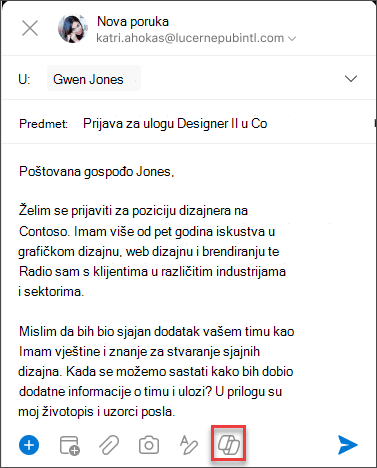The height and width of the screenshot is (468, 377).
Task: Click the greeting 'Poštovana gospođo Jones'
Action: coord(97,172)
